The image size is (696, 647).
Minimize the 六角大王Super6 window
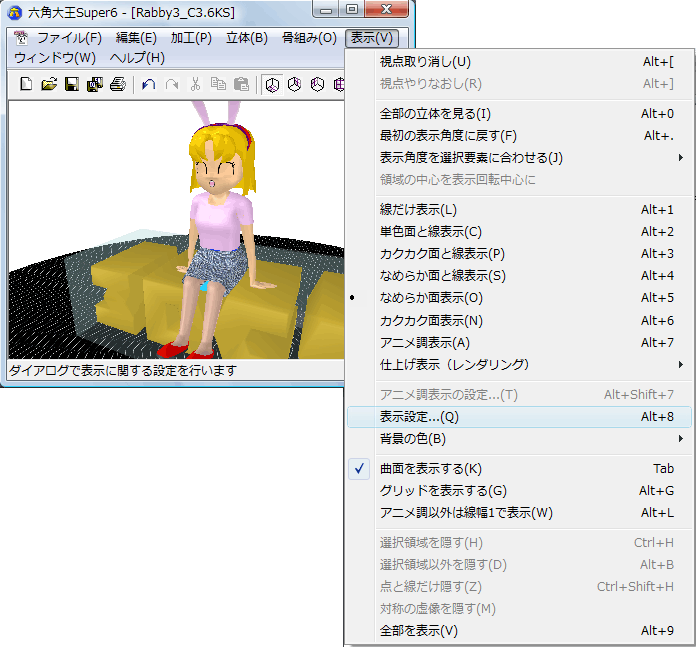[x=326, y=10]
